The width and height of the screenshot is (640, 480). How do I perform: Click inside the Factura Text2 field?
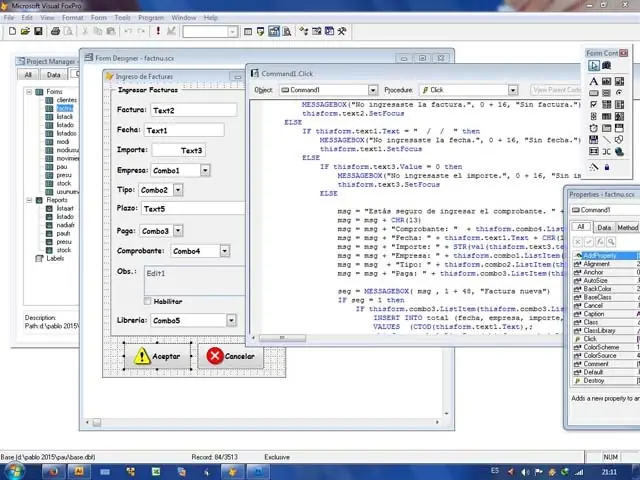coord(194,110)
